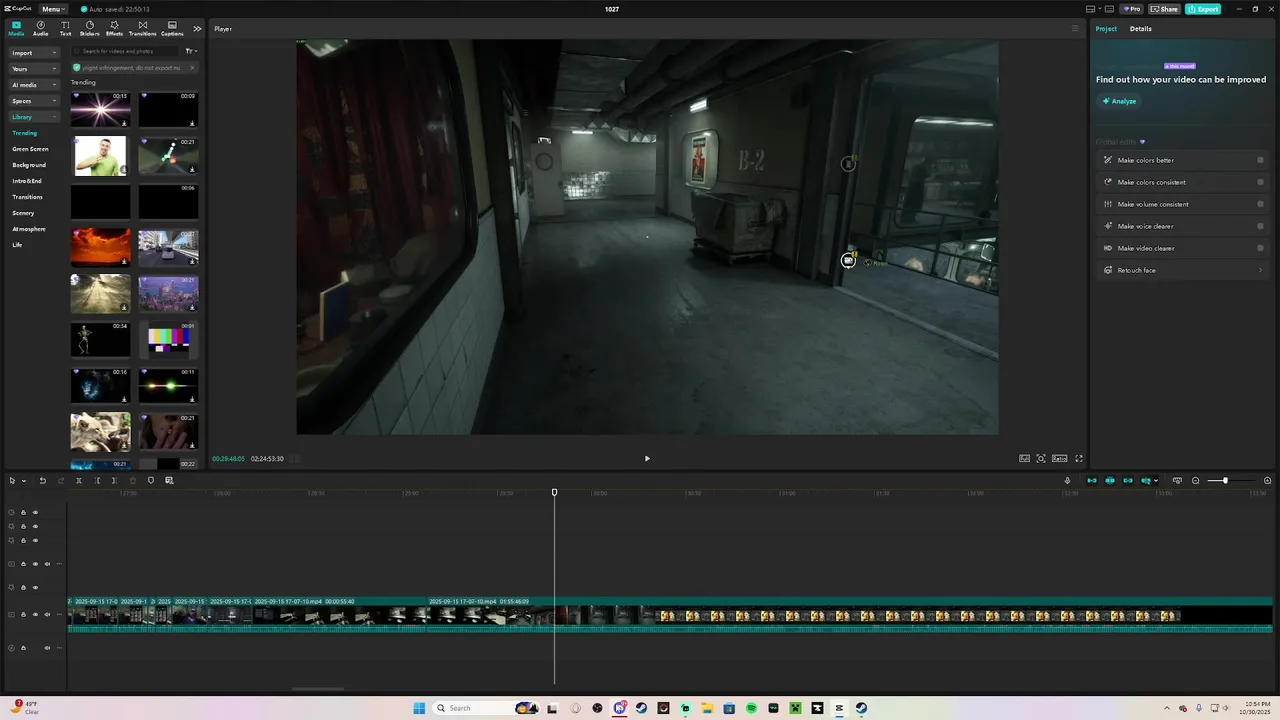Open the Text panel icon
The image size is (1280, 720).
coord(65,28)
